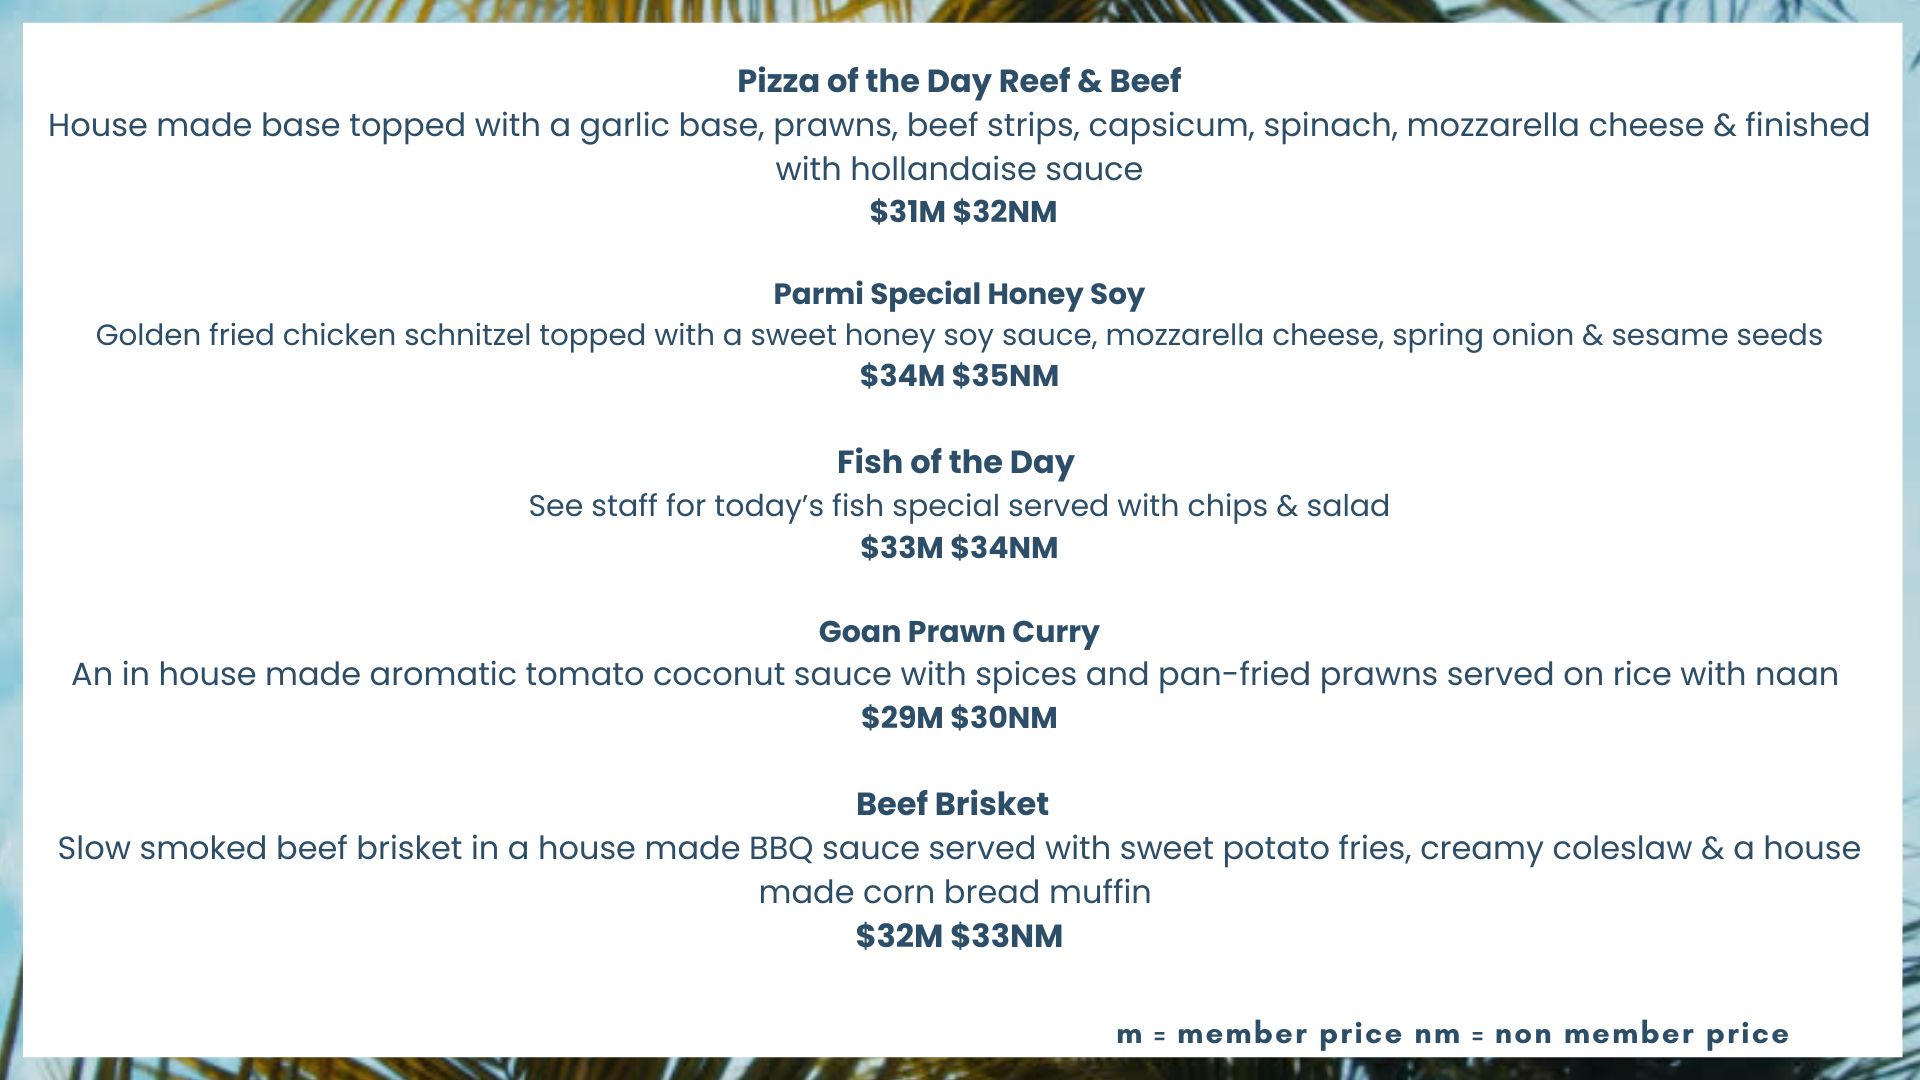Click the with hollandaise sauce line
Image resolution: width=1920 pixels, height=1080 pixels.
[x=959, y=169]
